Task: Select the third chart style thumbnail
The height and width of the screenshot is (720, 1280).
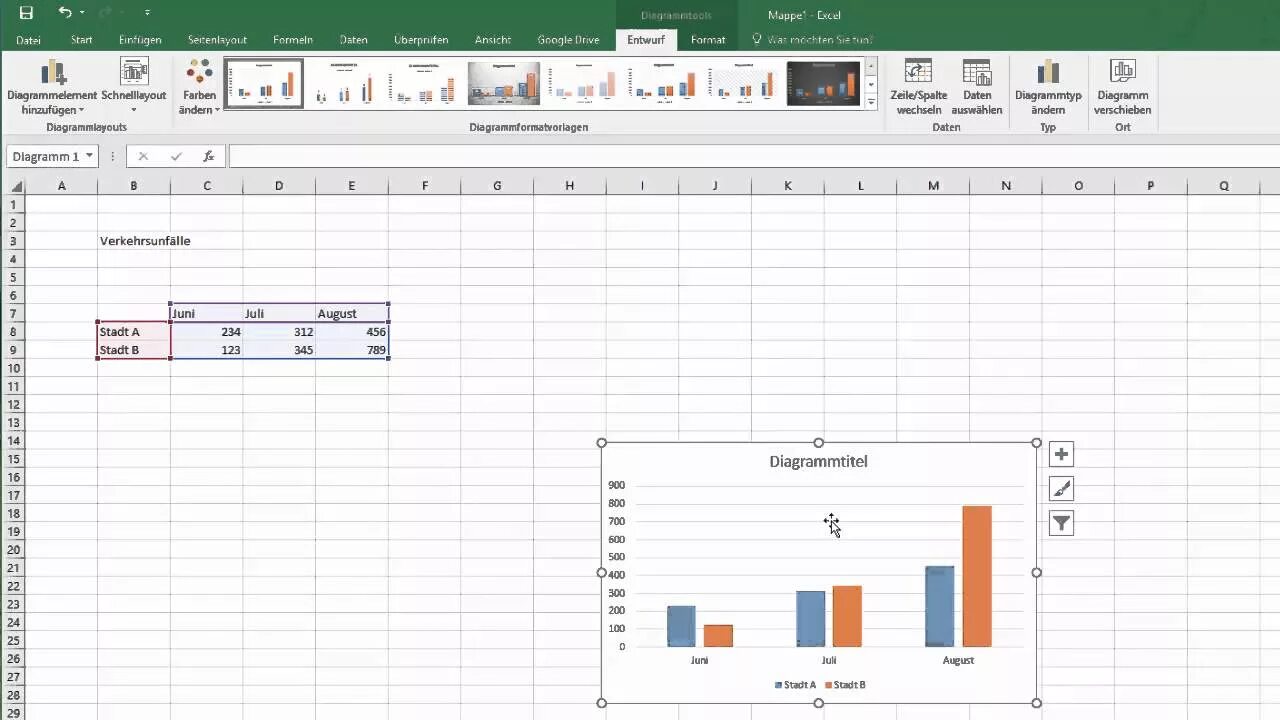Action: (x=424, y=83)
